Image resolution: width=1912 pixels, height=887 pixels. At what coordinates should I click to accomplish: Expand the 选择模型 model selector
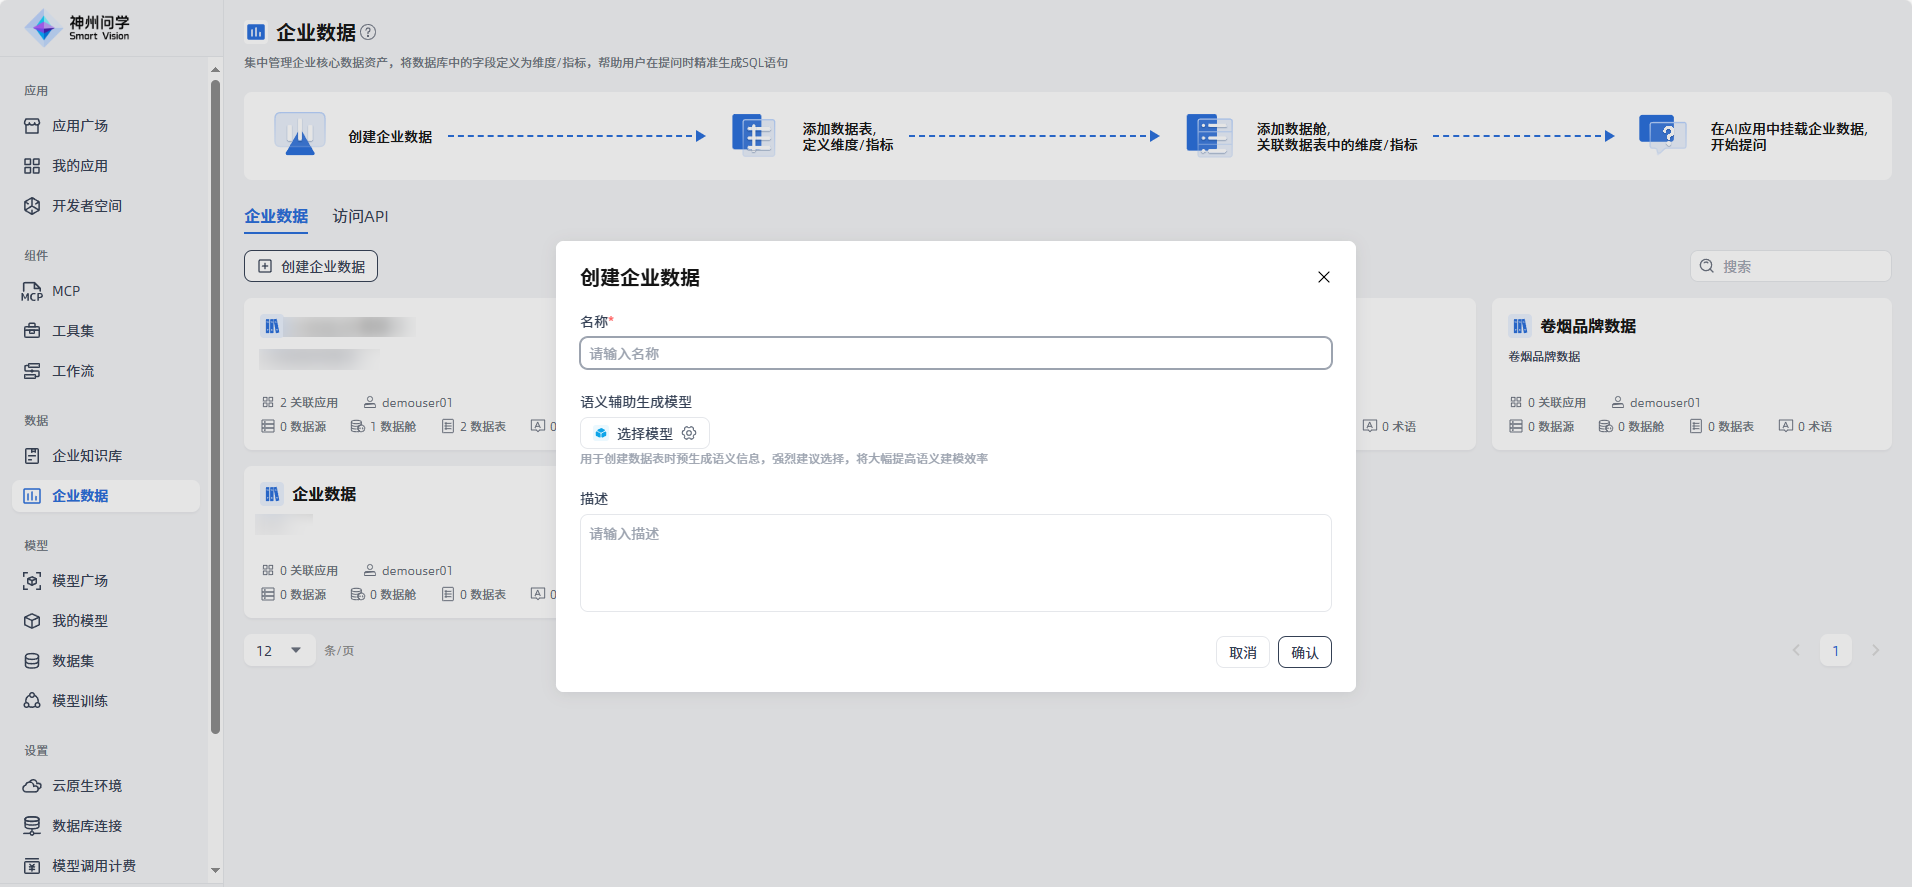[644, 433]
